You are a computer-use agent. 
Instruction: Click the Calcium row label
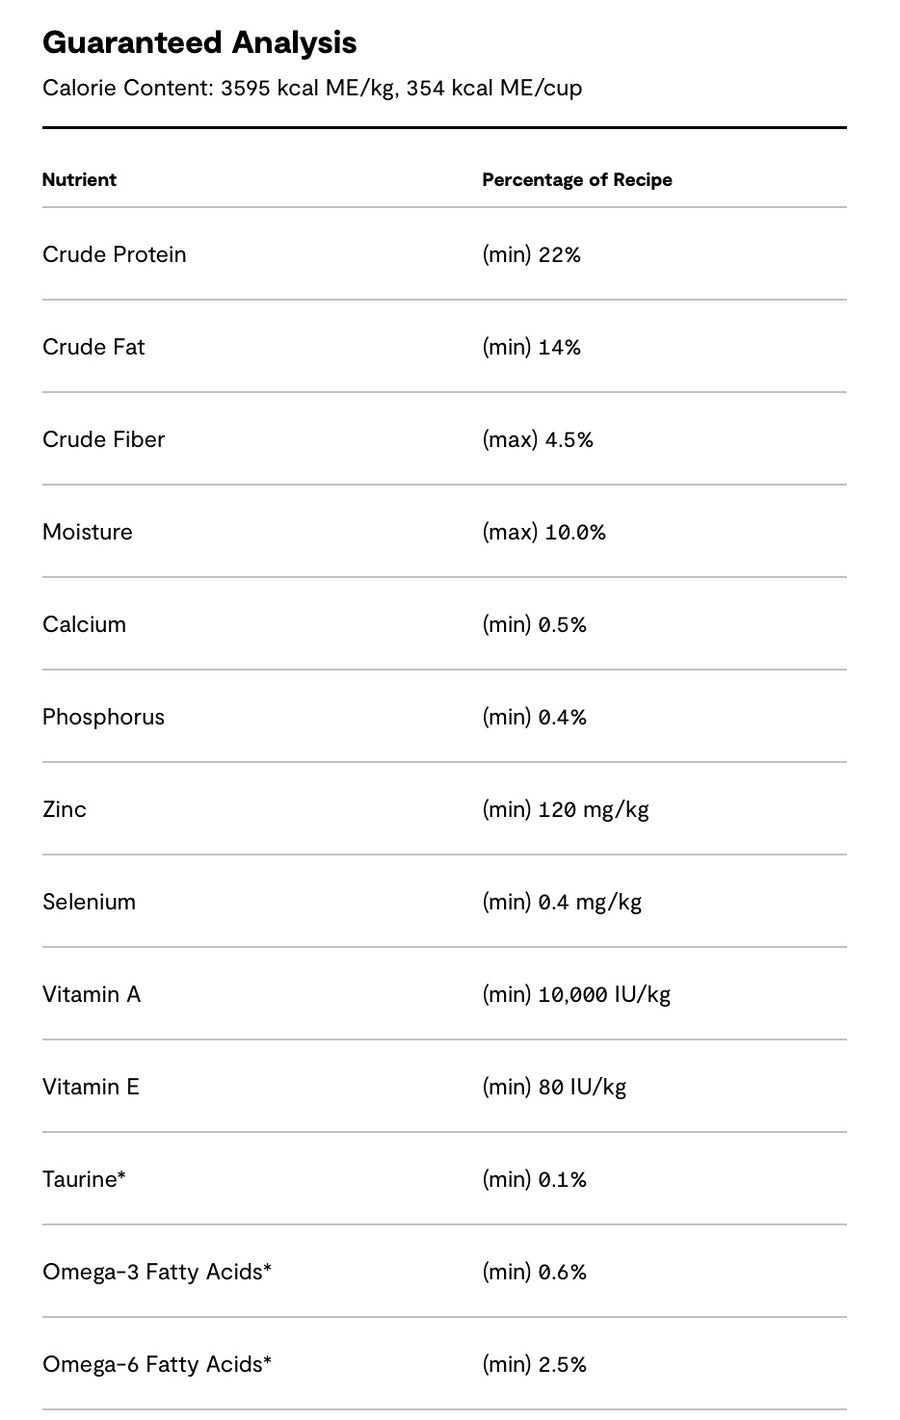click(84, 624)
